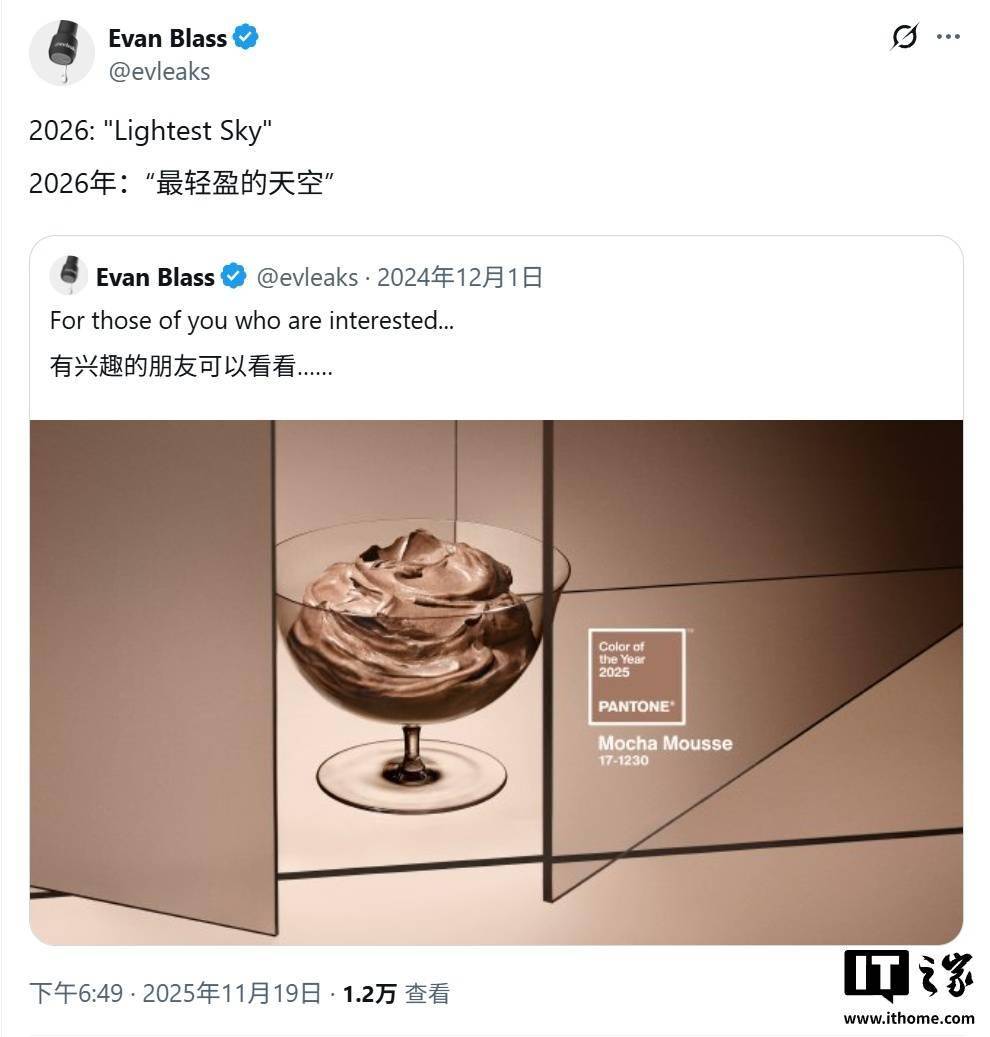Screen dimensions: 990x1037
Task: Open quoted tweet via "For those of you" text
Action: [252, 321]
